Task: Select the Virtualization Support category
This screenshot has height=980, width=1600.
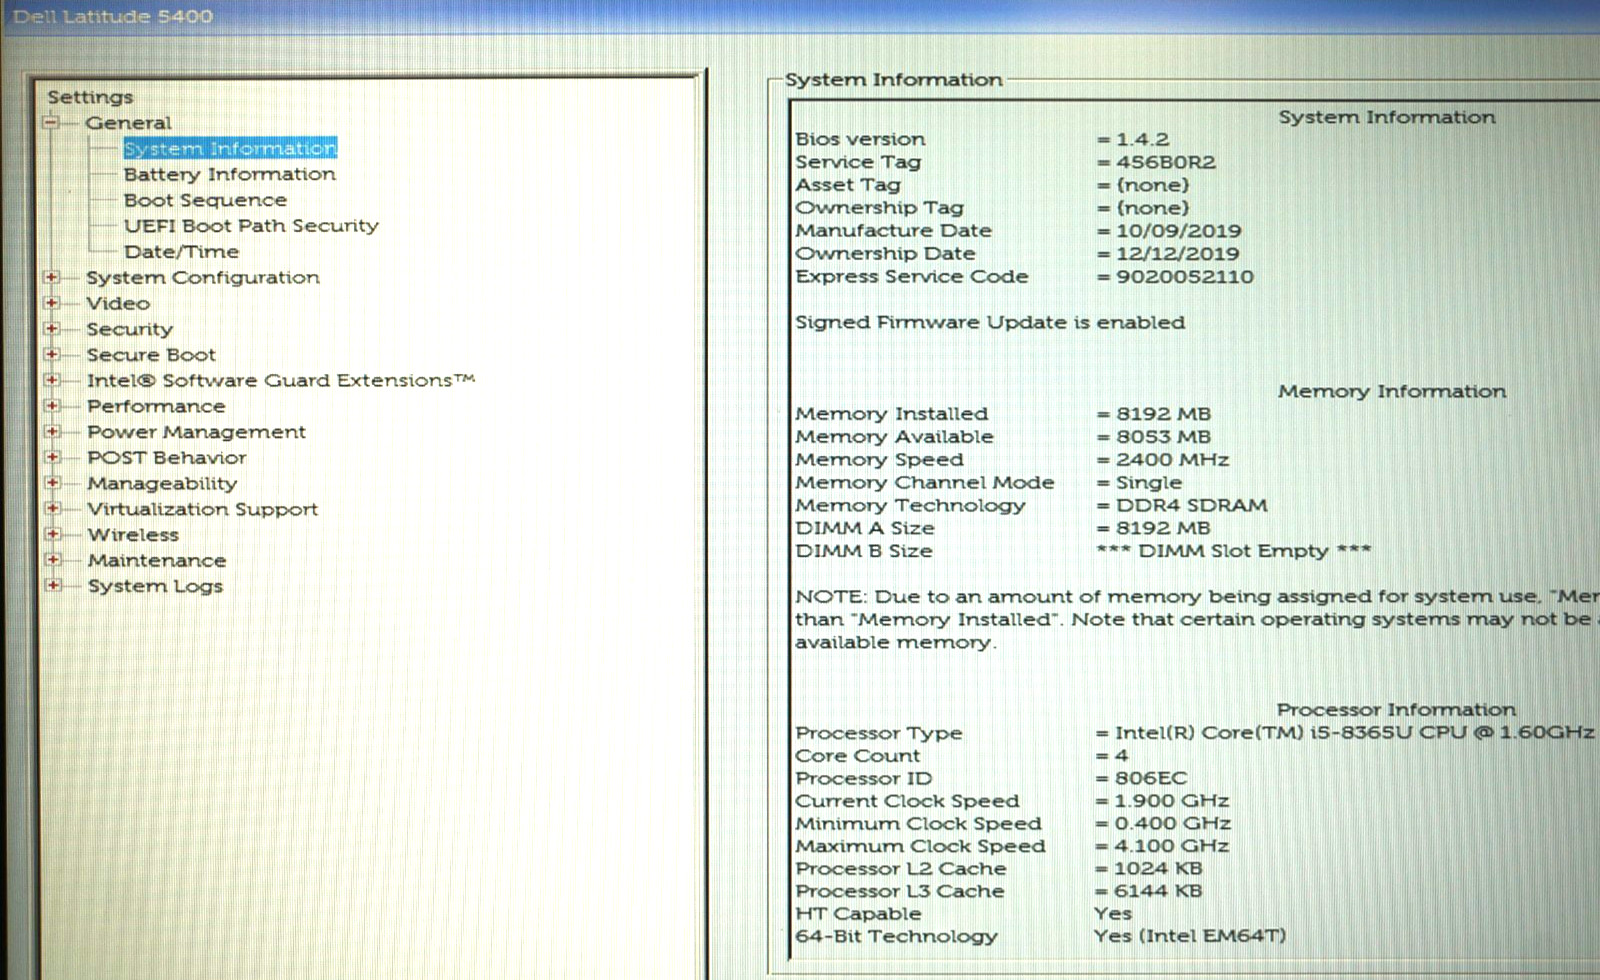Action: pos(203,509)
